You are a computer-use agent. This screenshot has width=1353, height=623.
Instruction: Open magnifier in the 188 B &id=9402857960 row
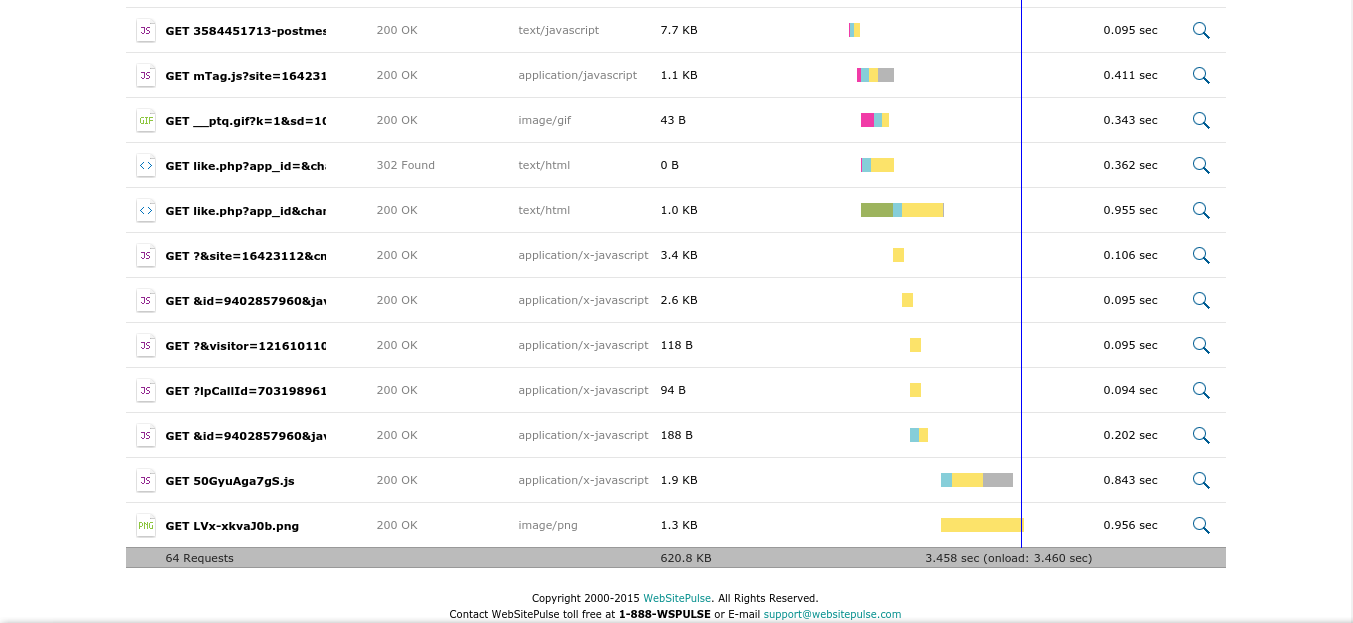point(1201,435)
